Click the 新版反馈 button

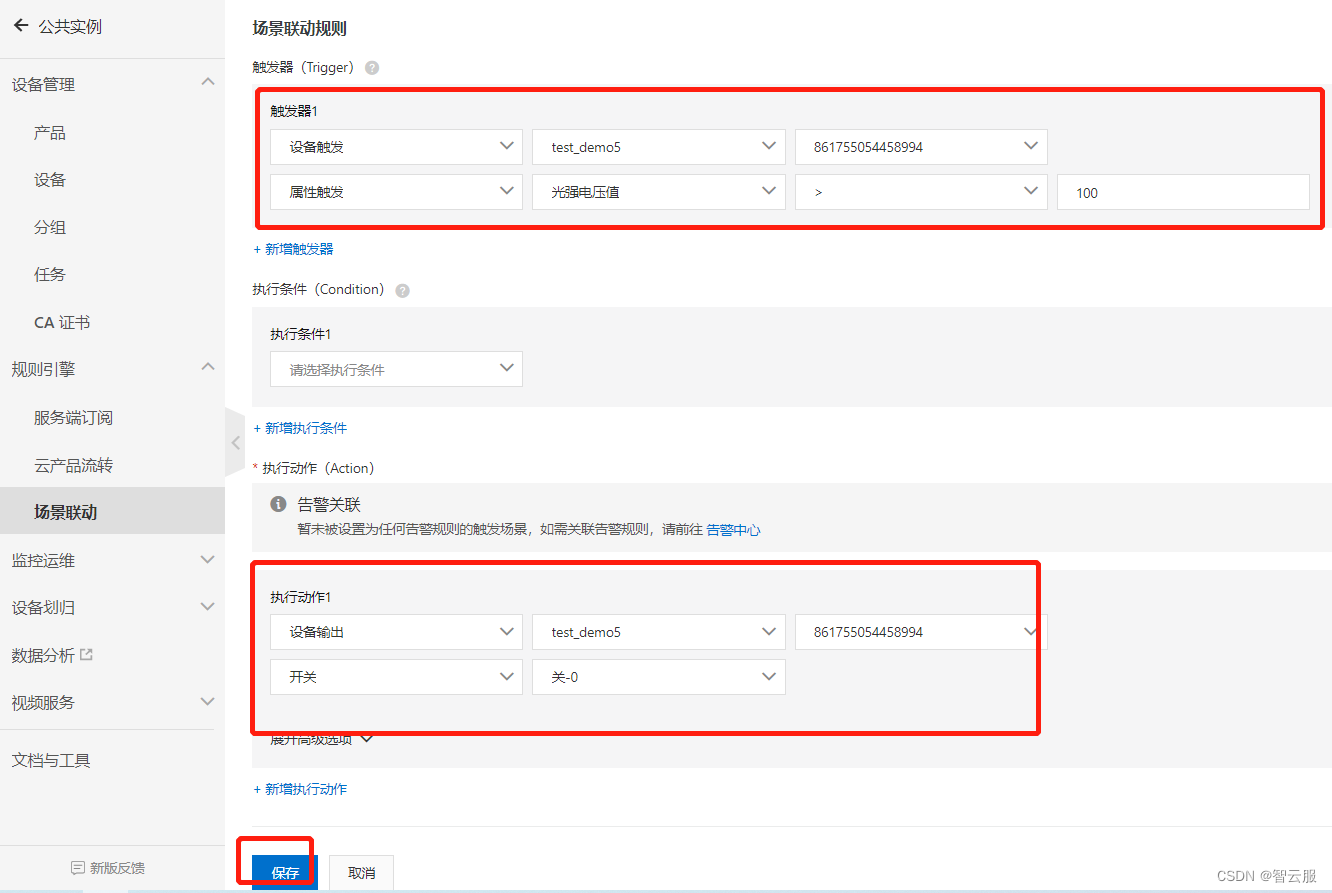[x=108, y=868]
